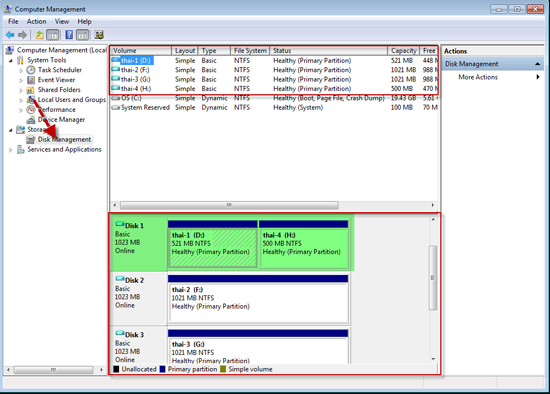
Task: Select Local Users and Groups
Action: [72, 100]
